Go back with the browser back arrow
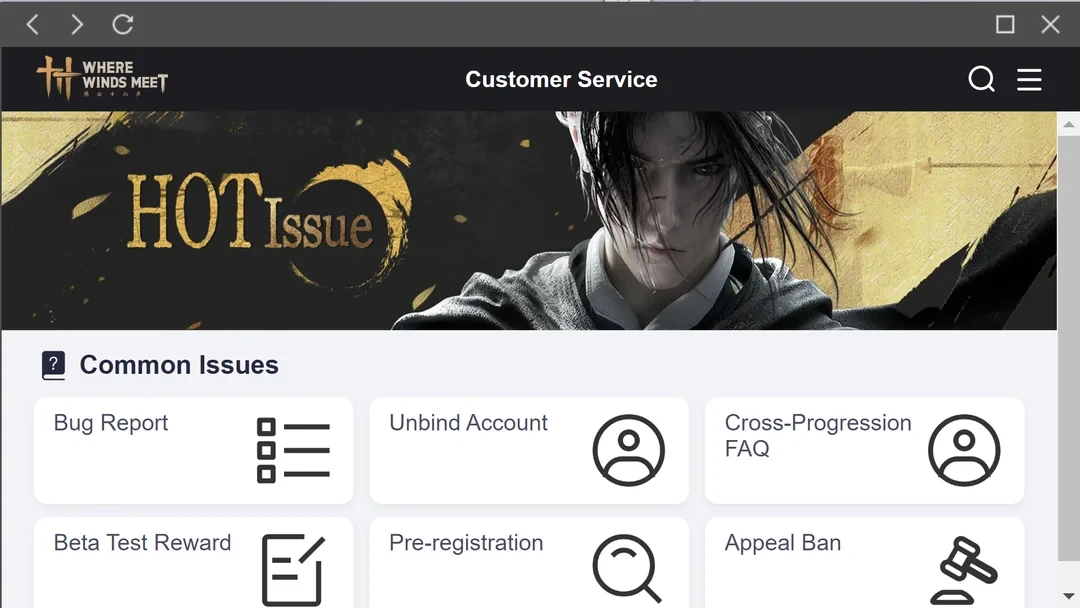1080x608 pixels. (x=32, y=25)
